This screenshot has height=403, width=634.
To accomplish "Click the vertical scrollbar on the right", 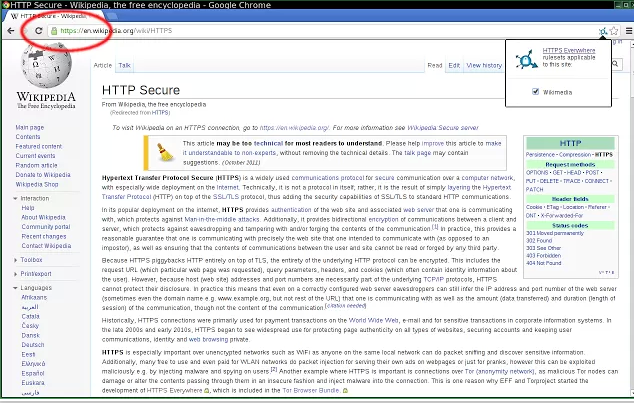I will click(632, 218).
